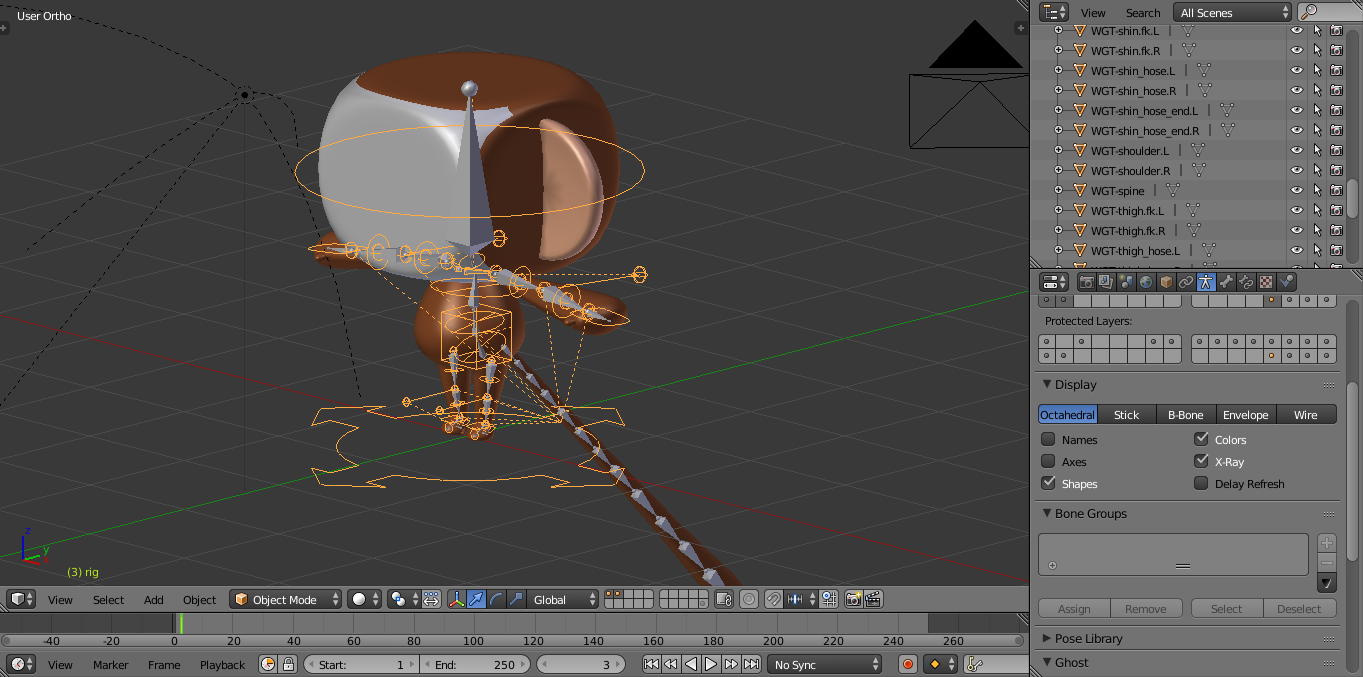The width and height of the screenshot is (1363, 677).
Task: Enable manipulator rotation mode in header
Action: coord(497,599)
